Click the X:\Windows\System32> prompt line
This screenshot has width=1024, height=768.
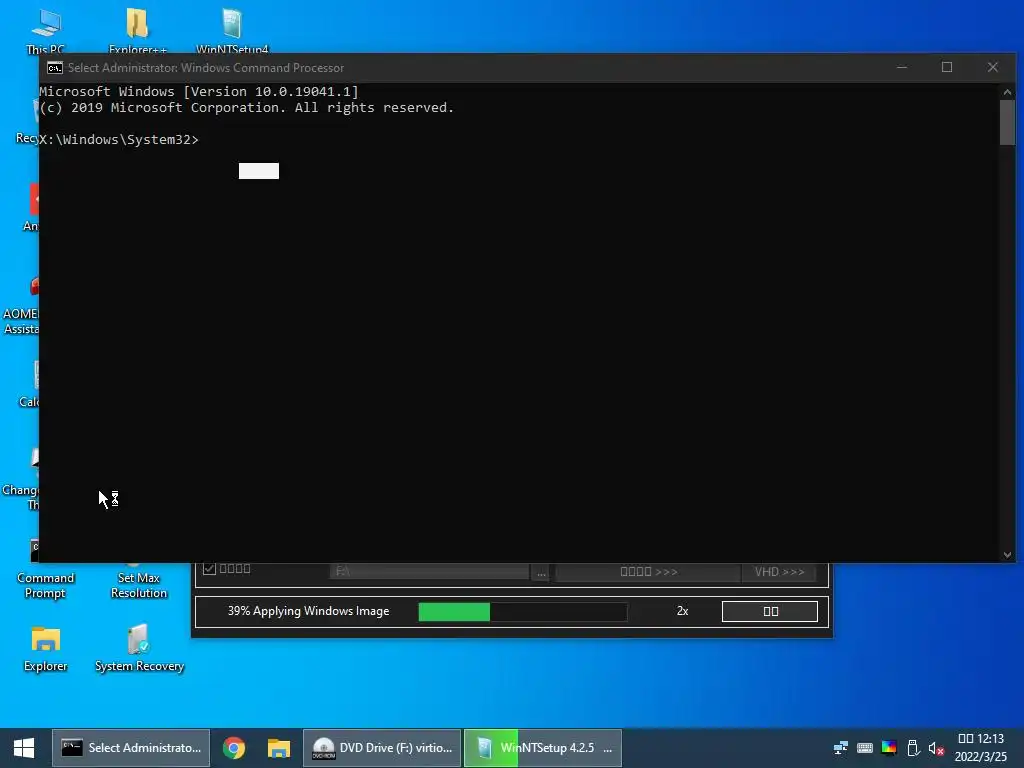[119, 139]
